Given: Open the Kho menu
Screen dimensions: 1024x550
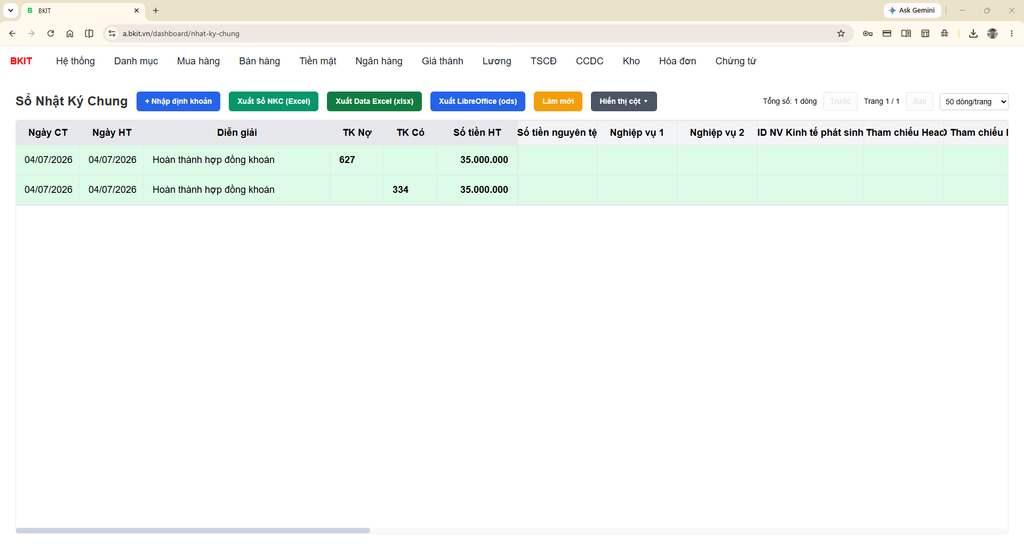Looking at the screenshot, I should point(631,61).
